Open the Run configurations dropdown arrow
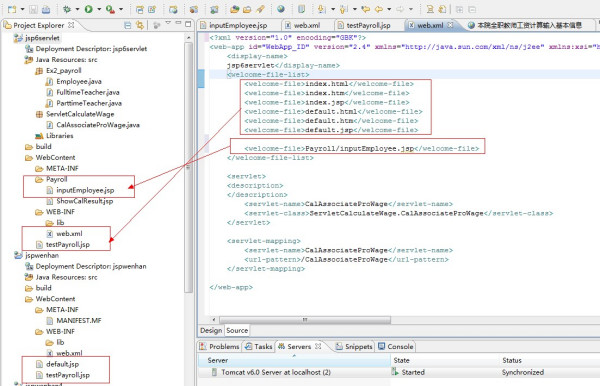The height and width of the screenshot is (386, 600). [x=99, y=9]
